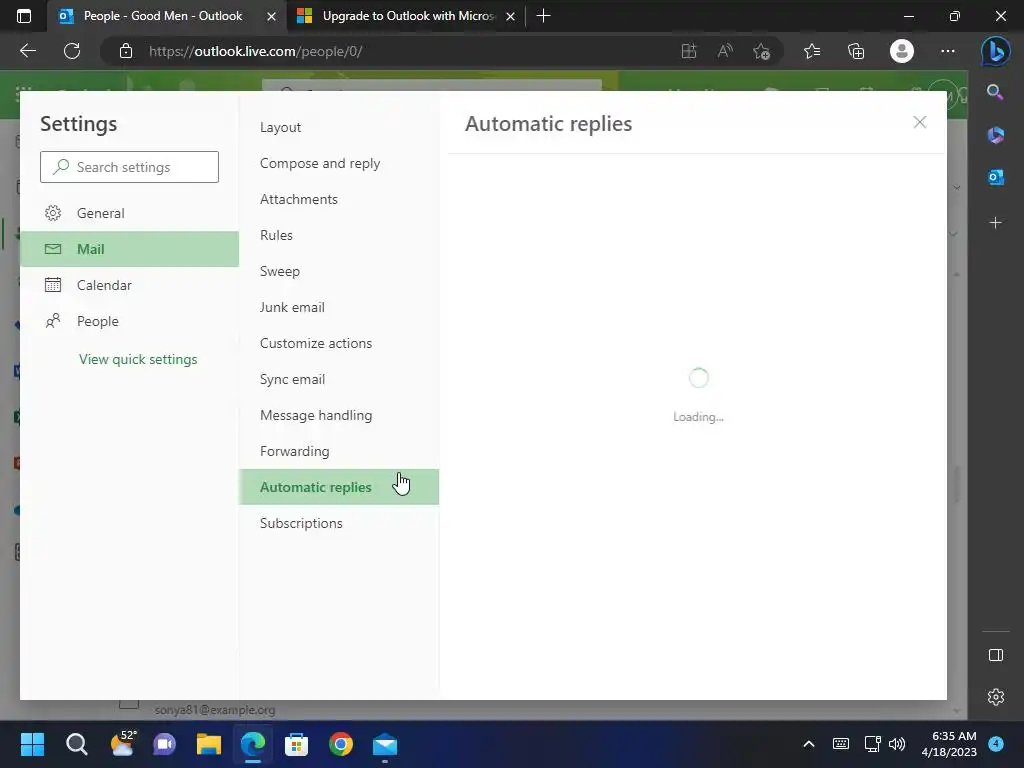Open the Sweep settings page
1024x768 pixels.
[x=338, y=271]
